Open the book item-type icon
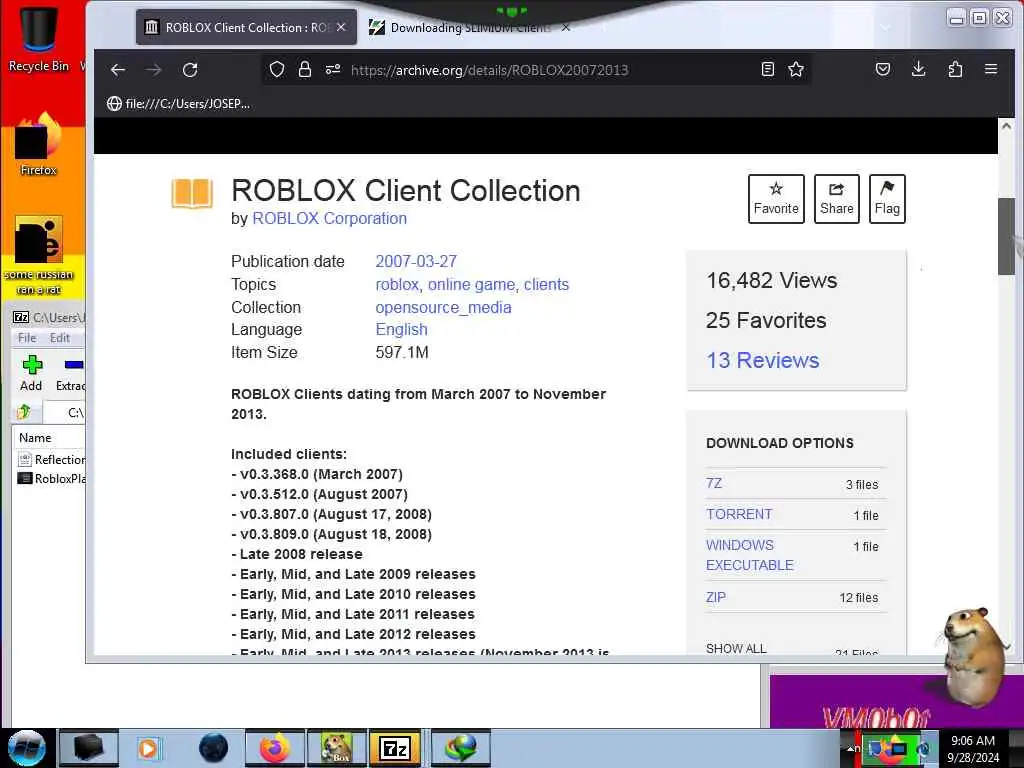Image resolution: width=1024 pixels, height=768 pixels. (x=192, y=193)
